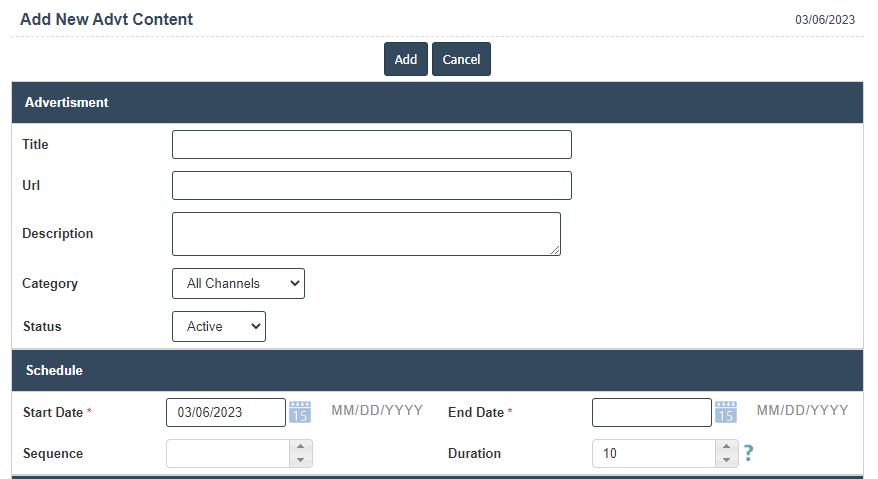The width and height of the screenshot is (878, 479).
Task: Click the Duration number field
Action: pos(654,454)
